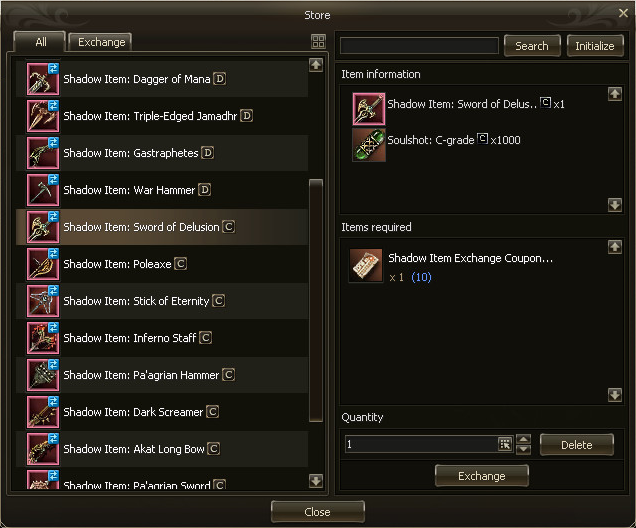Screen dimensions: 636x528
Task: Switch to the Exchange tab
Action: point(100,42)
